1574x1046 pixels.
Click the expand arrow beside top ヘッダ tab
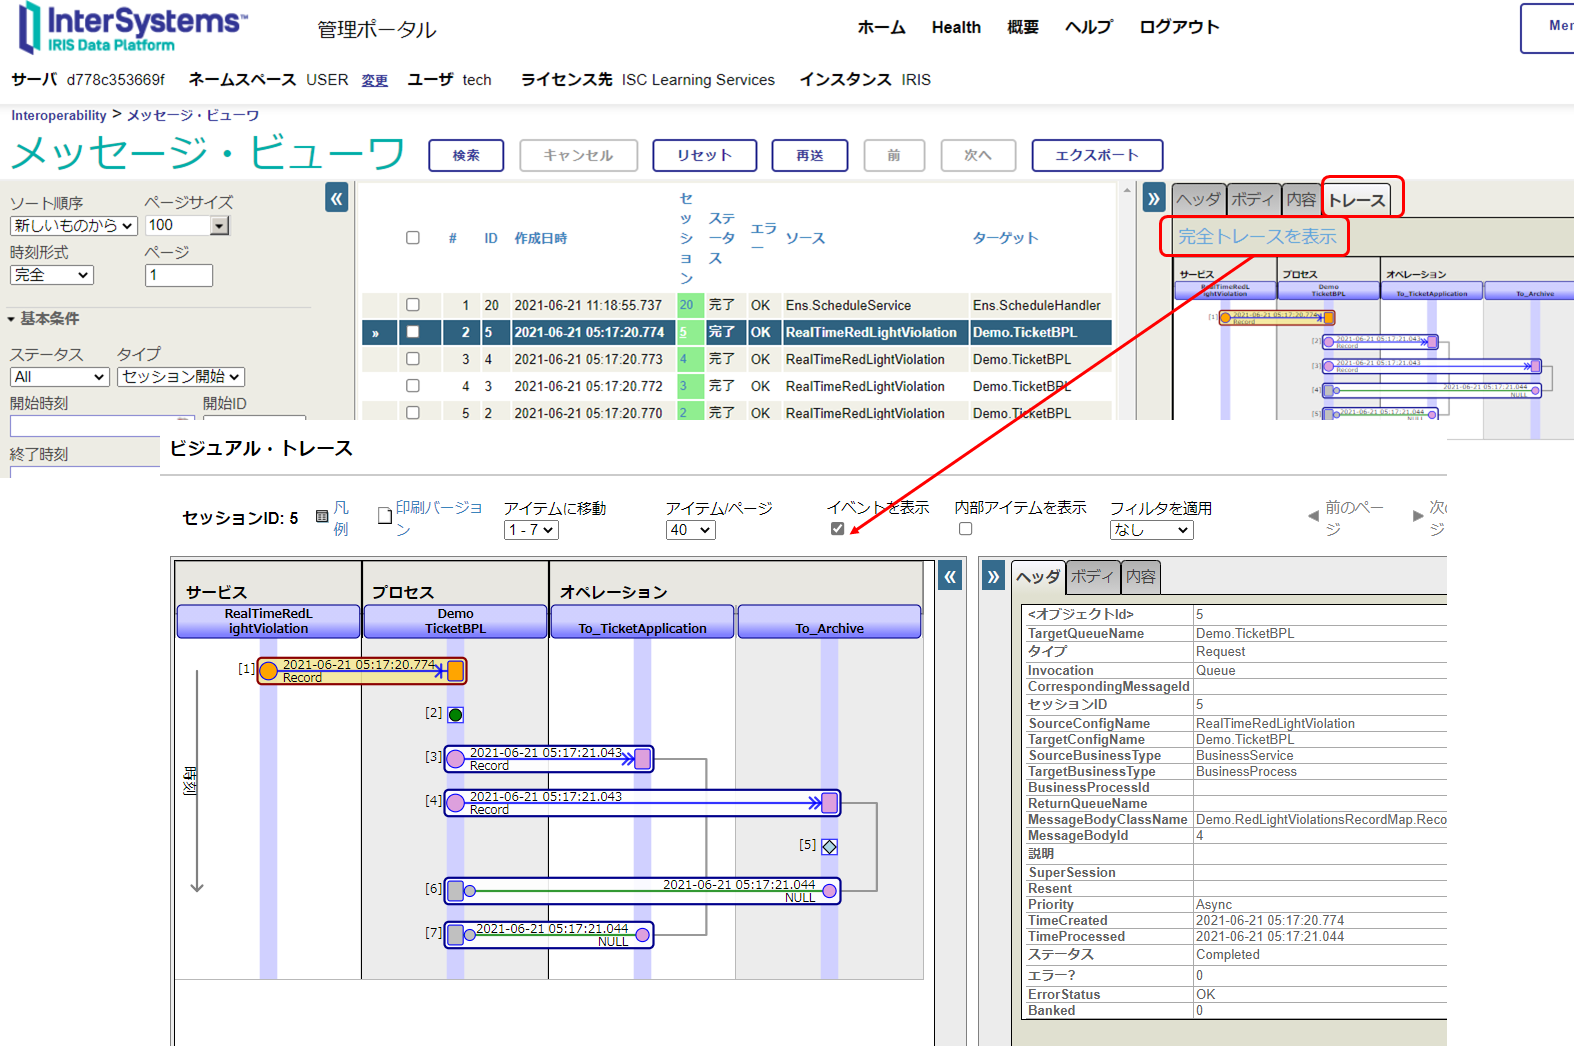point(1153,199)
